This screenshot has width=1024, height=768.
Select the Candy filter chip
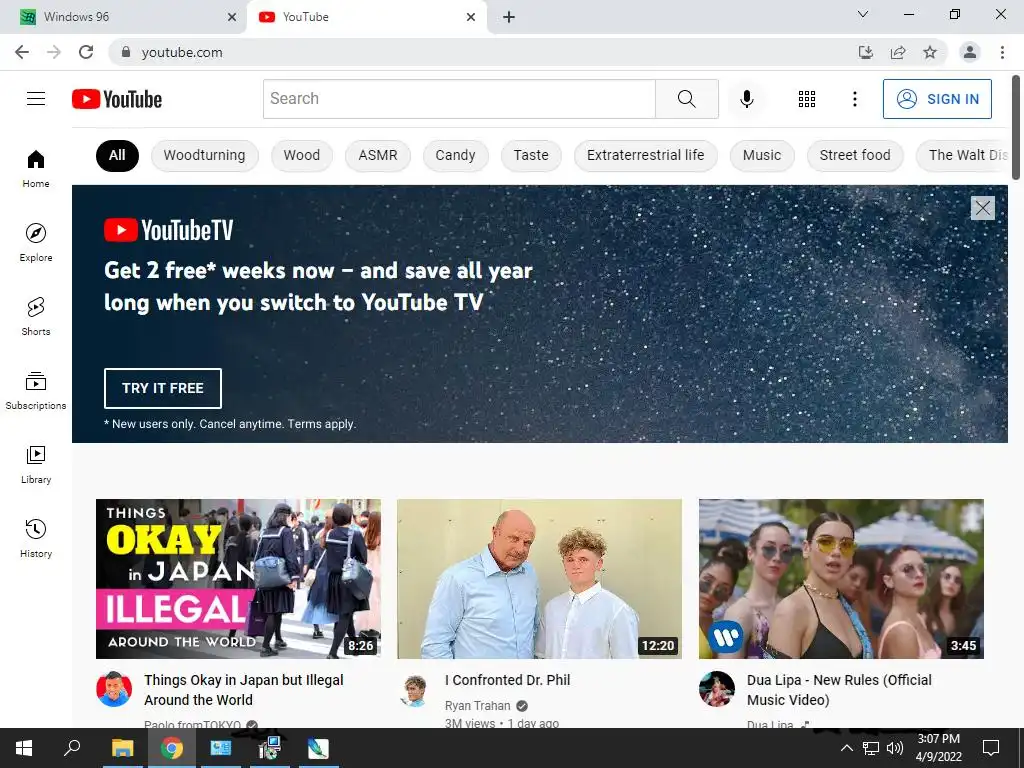click(x=455, y=155)
